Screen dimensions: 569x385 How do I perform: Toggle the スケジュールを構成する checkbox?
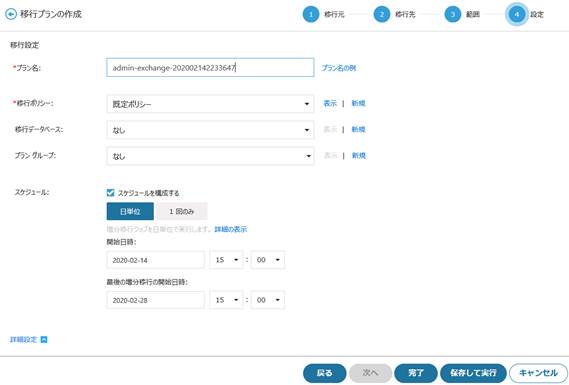click(x=111, y=193)
